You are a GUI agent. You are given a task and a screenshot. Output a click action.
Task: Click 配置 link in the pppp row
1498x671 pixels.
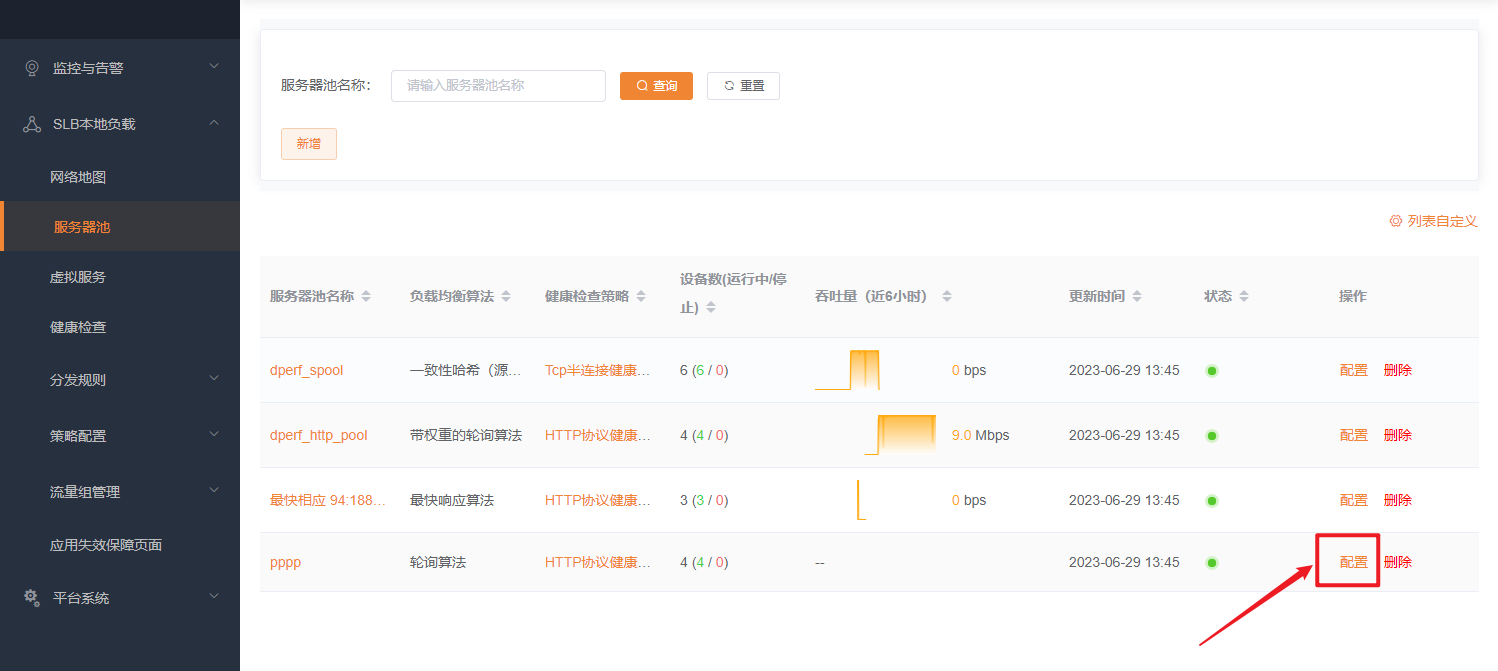tap(1353, 562)
